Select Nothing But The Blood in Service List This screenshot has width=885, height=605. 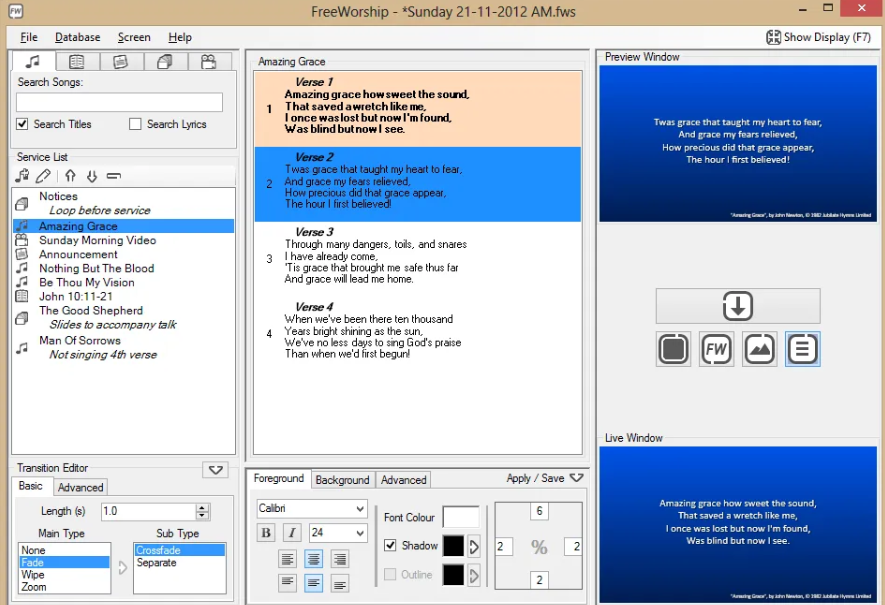[x=97, y=269]
